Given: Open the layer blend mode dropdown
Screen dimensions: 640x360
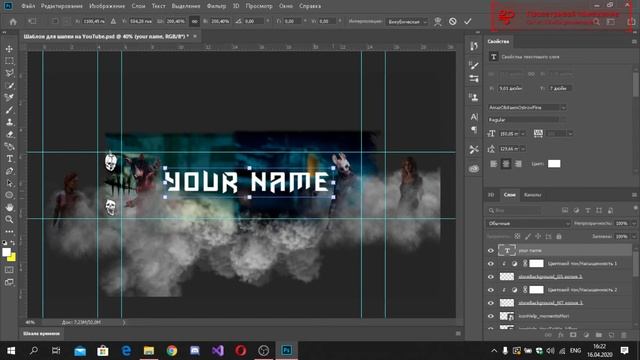Looking at the screenshot, I should [x=529, y=223].
